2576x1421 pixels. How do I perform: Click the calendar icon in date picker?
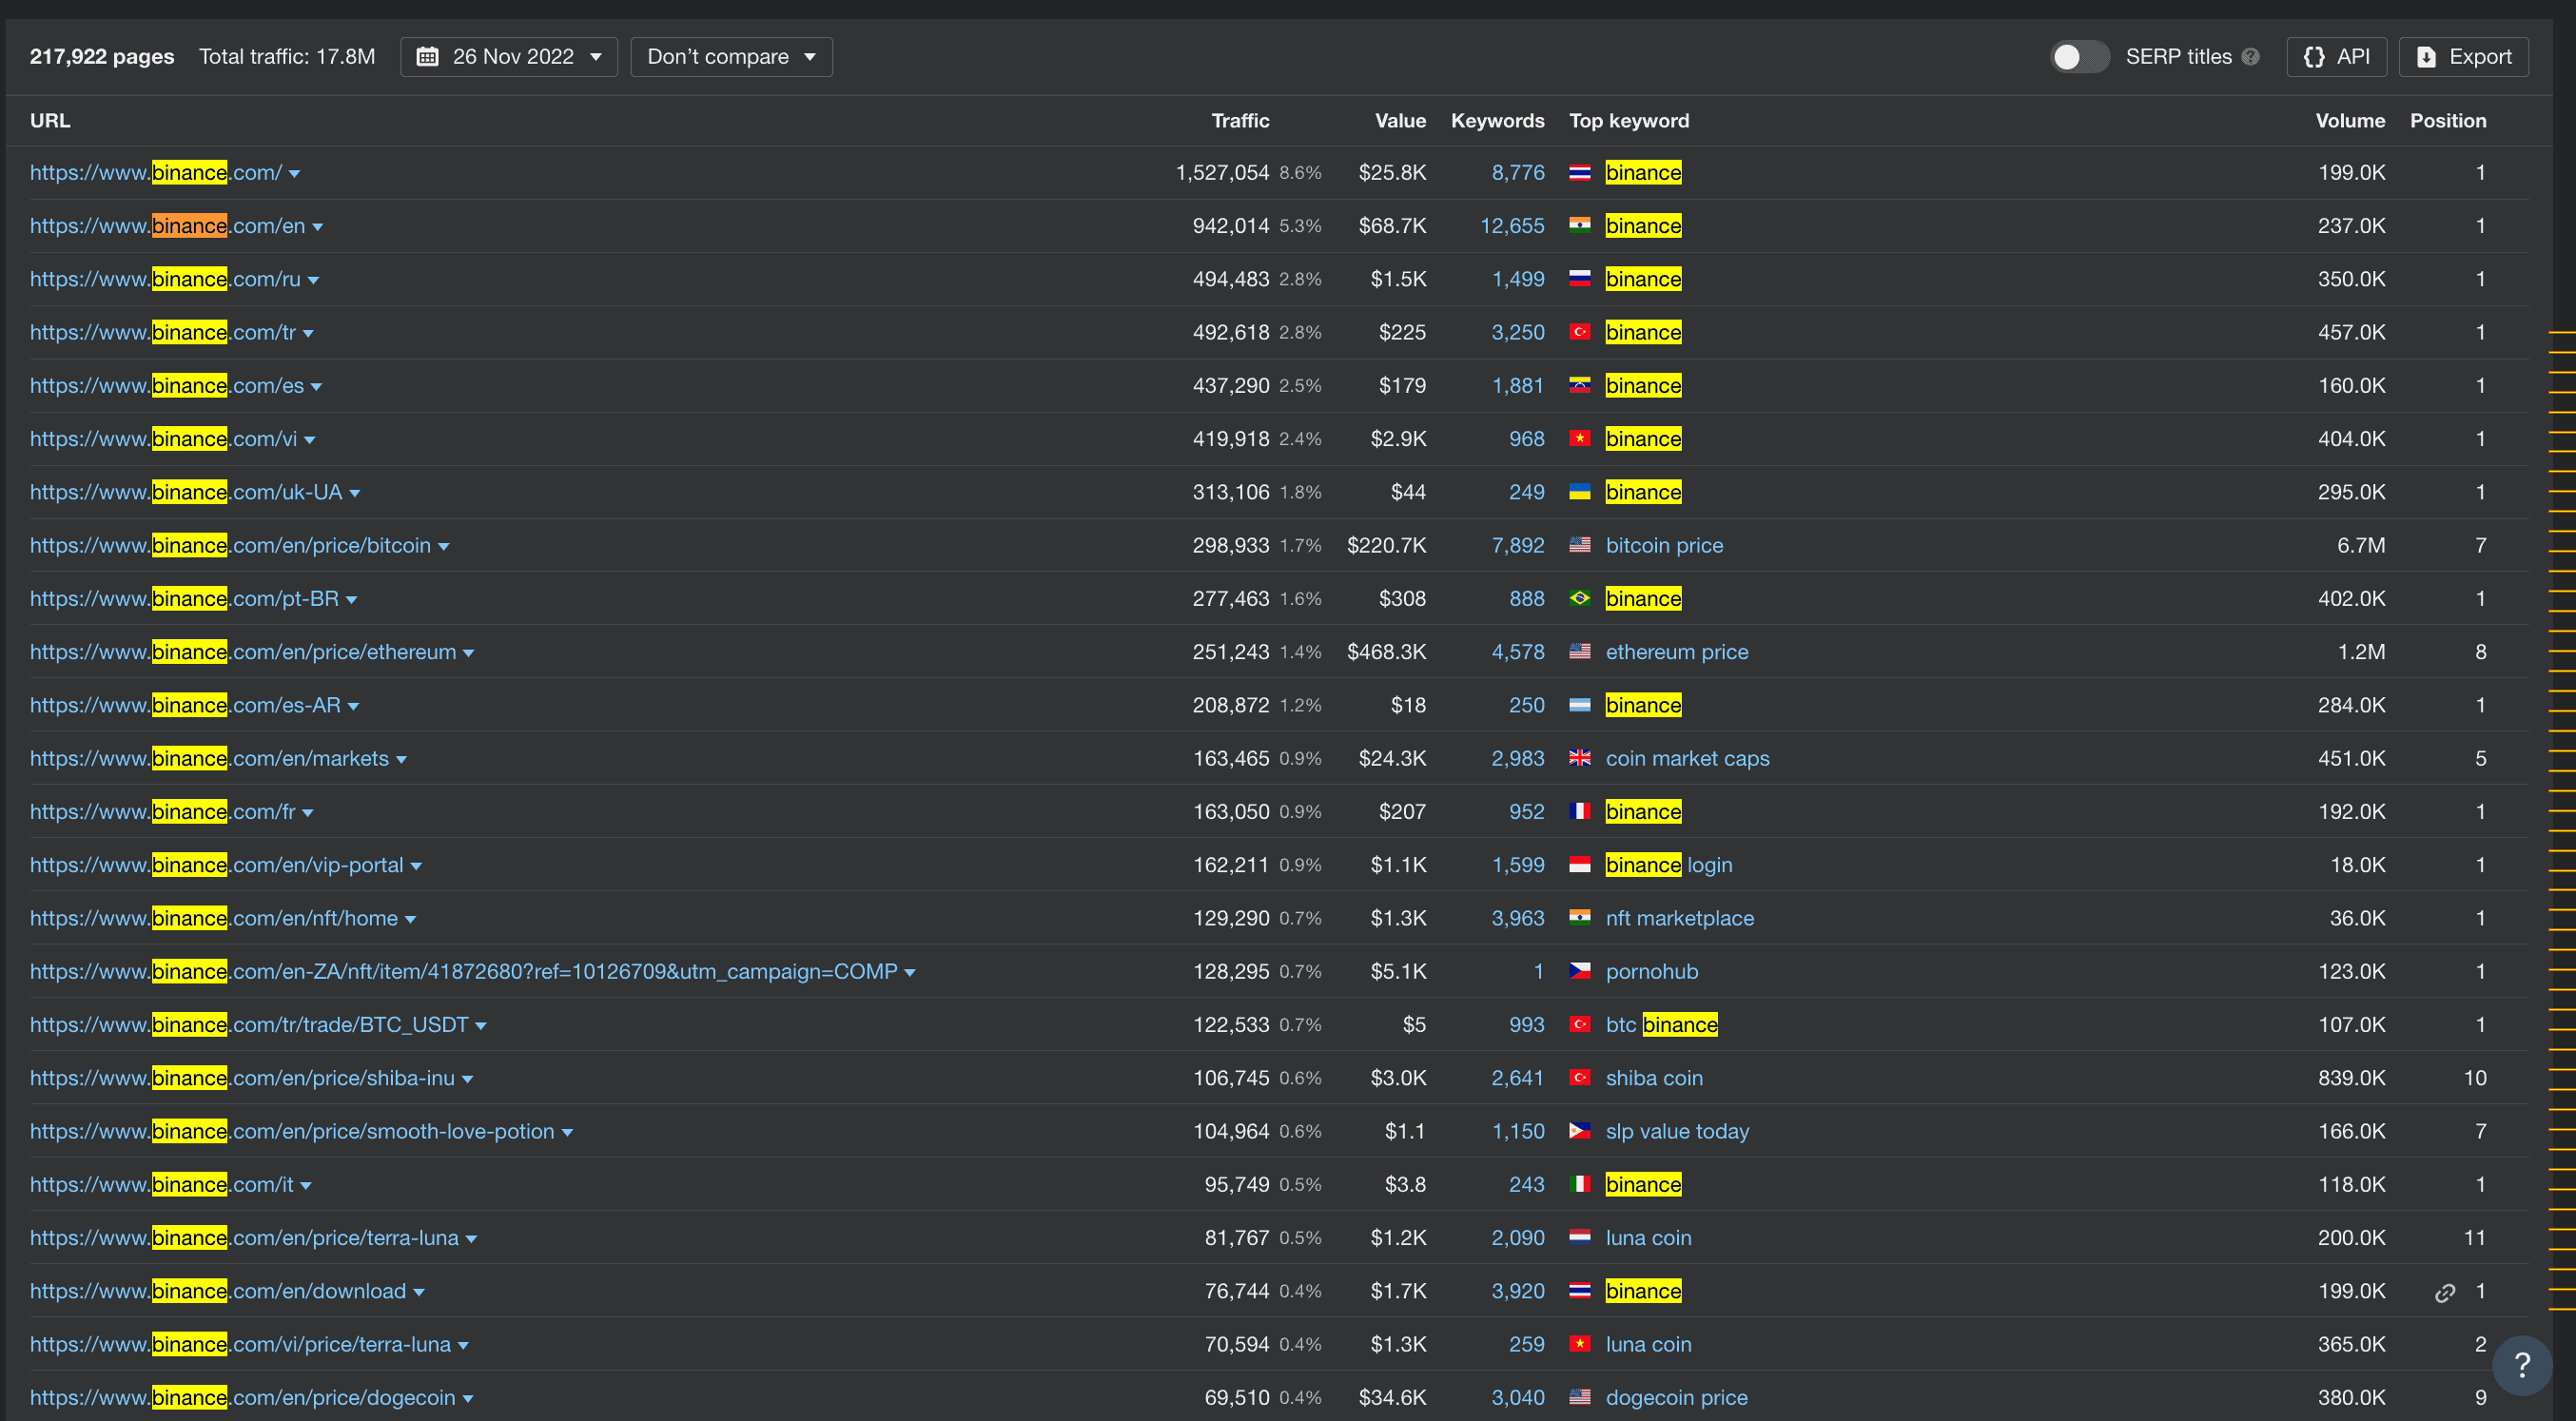(x=427, y=57)
